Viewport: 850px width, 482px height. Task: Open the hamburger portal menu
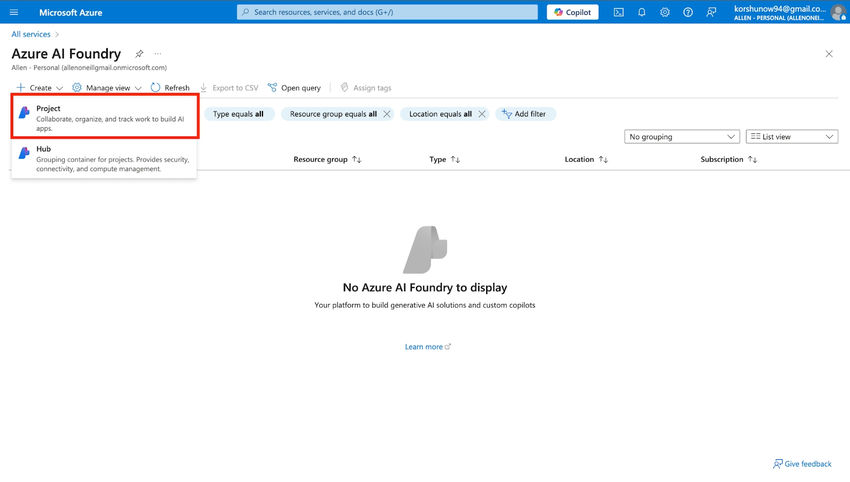[x=14, y=12]
